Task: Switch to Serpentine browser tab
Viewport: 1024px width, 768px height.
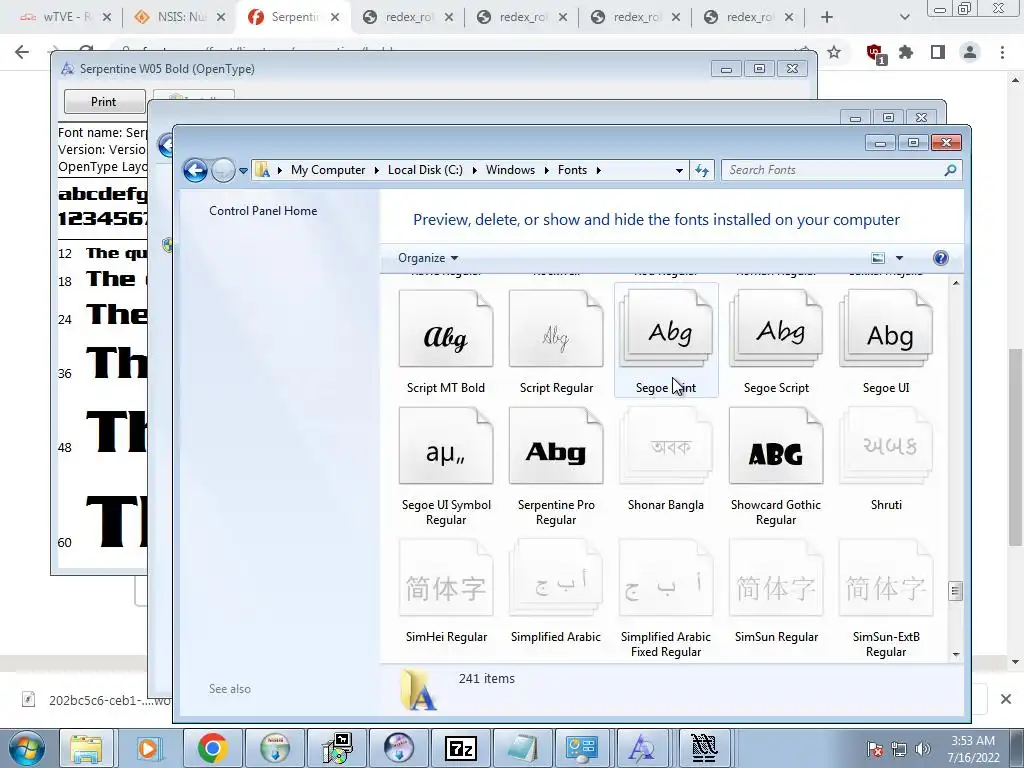Action: 294,17
